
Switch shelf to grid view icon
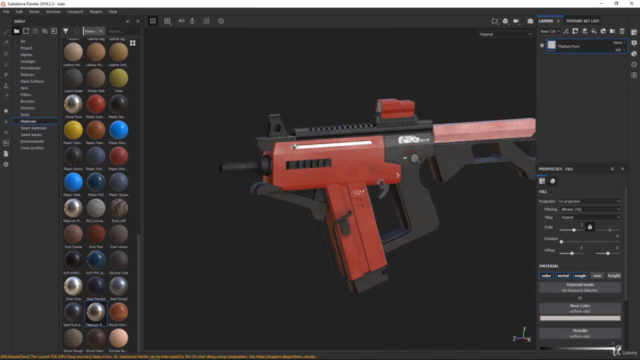133,43
